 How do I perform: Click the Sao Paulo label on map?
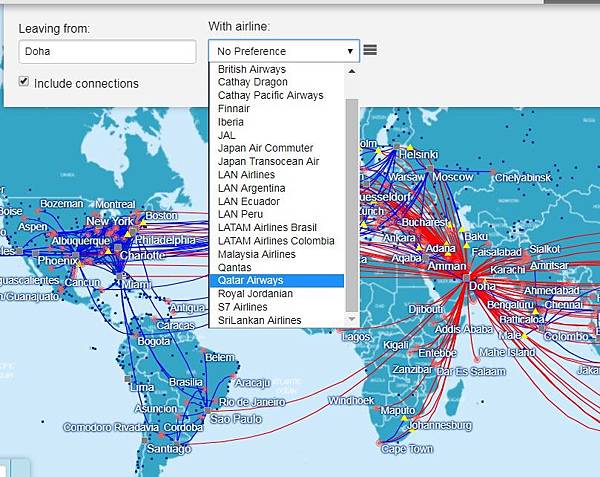click(236, 419)
